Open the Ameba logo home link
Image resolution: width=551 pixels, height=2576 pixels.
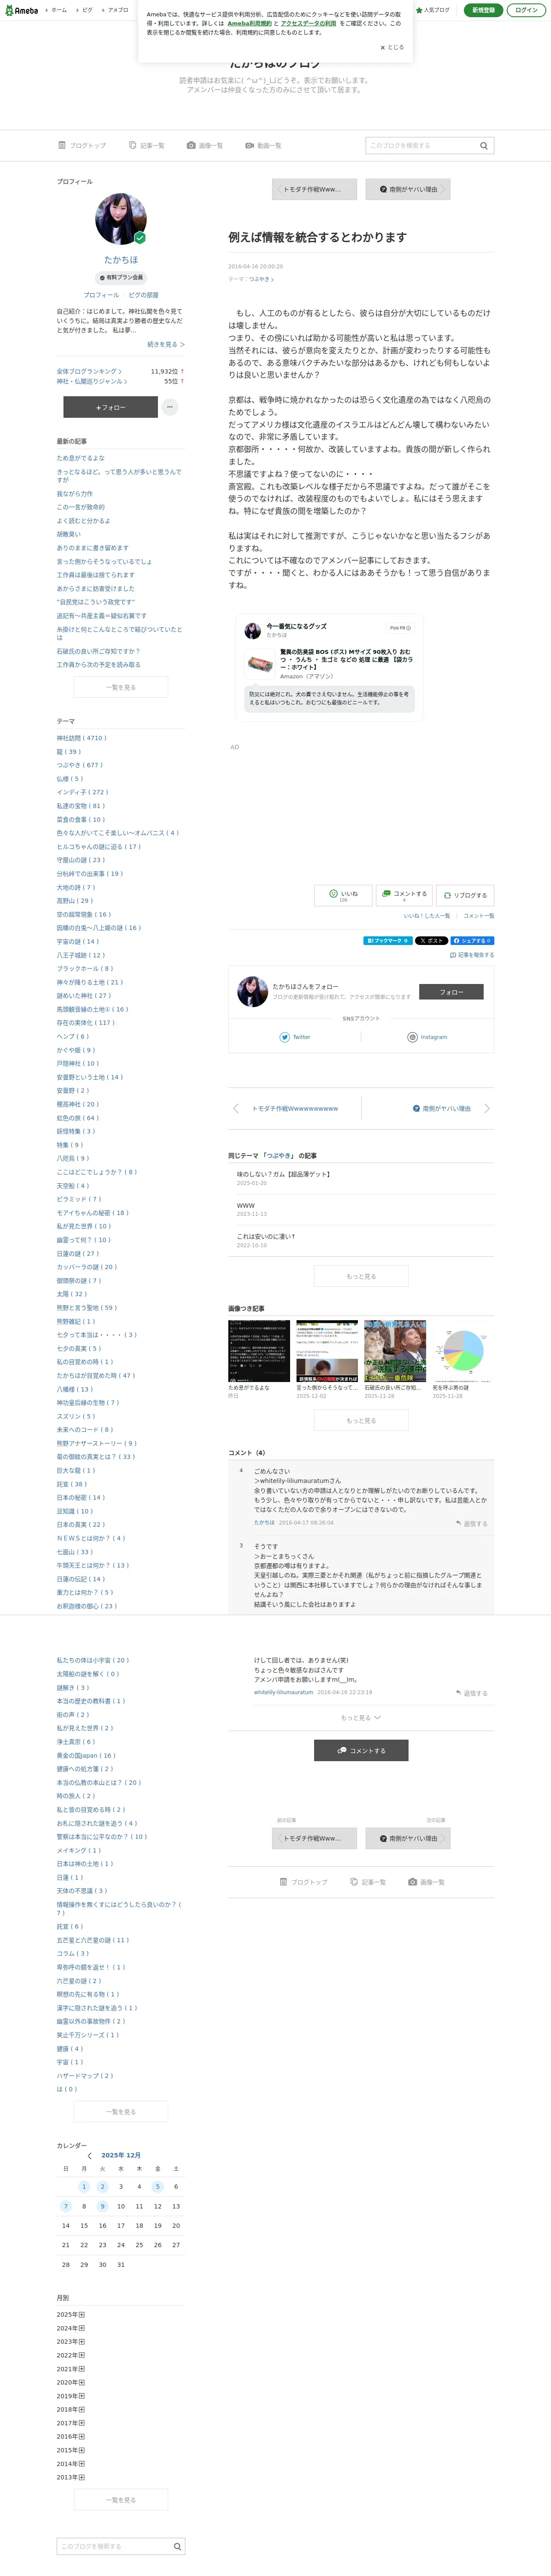(x=22, y=10)
